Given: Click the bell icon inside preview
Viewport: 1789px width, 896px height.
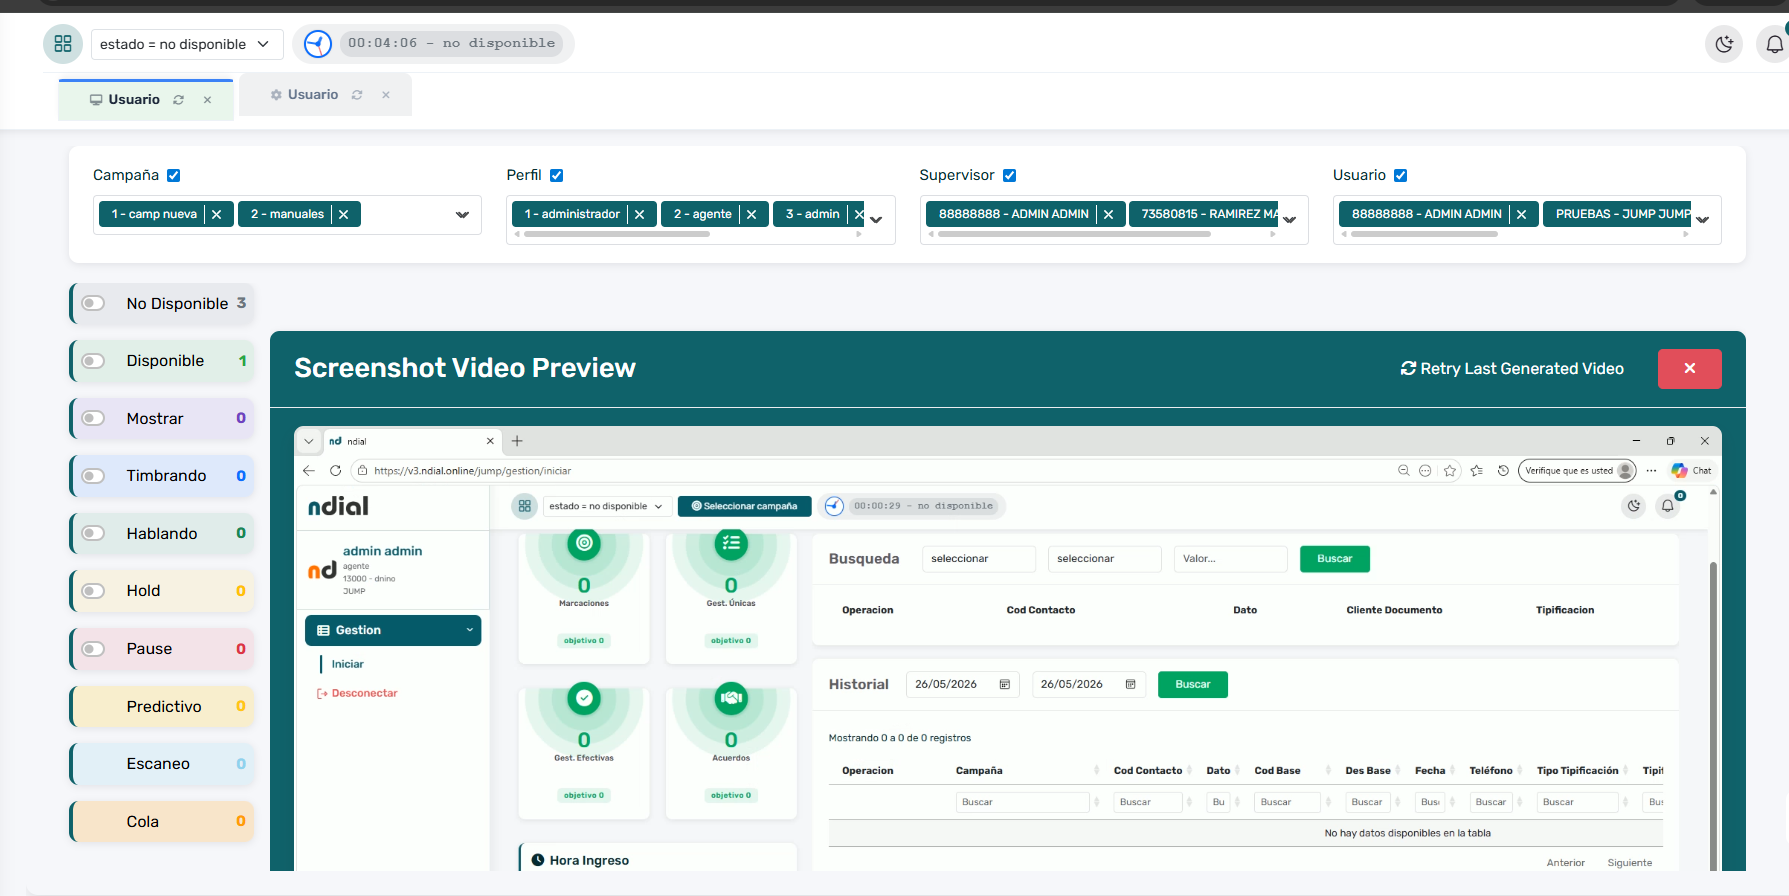Looking at the screenshot, I should click(x=1667, y=506).
